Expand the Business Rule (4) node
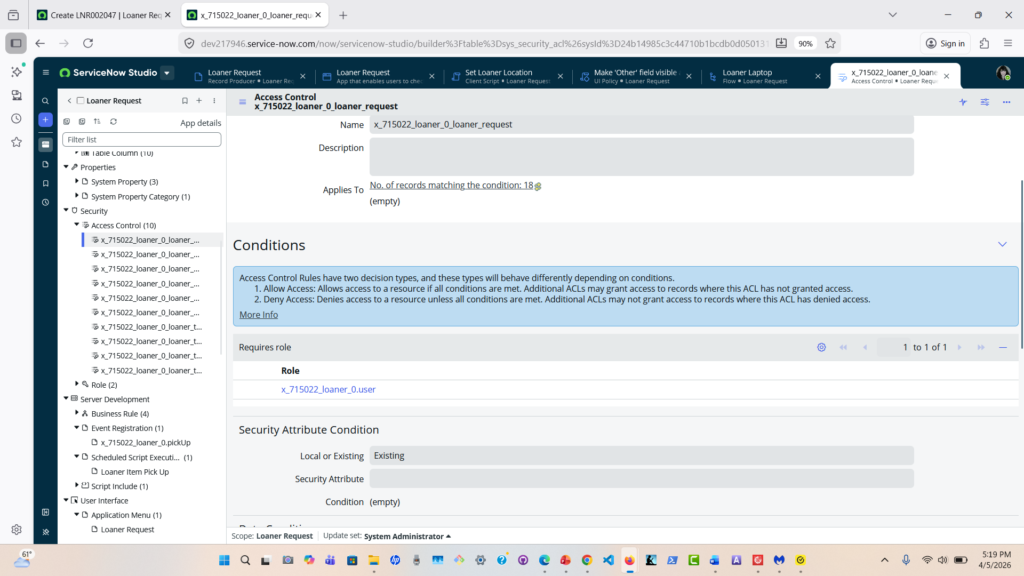The height and width of the screenshot is (576, 1024). [x=78, y=413]
